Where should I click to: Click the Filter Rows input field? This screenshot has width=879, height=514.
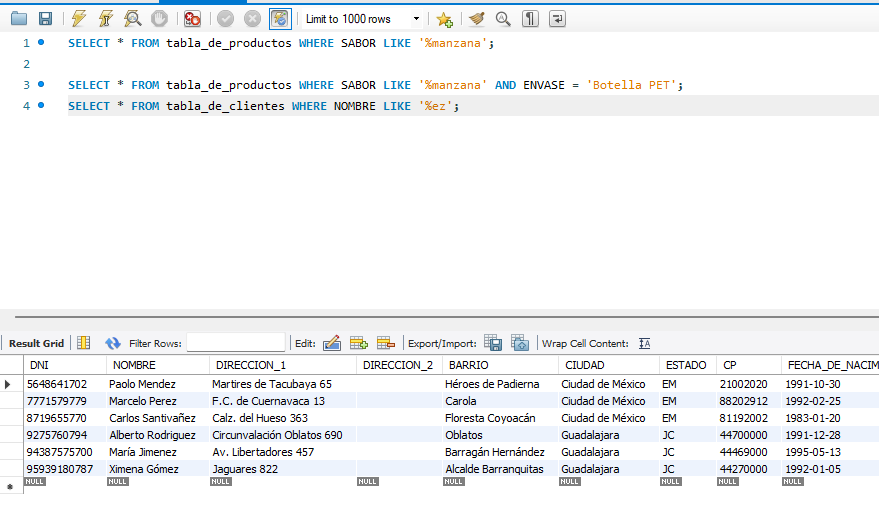pyautogui.click(x=235, y=343)
